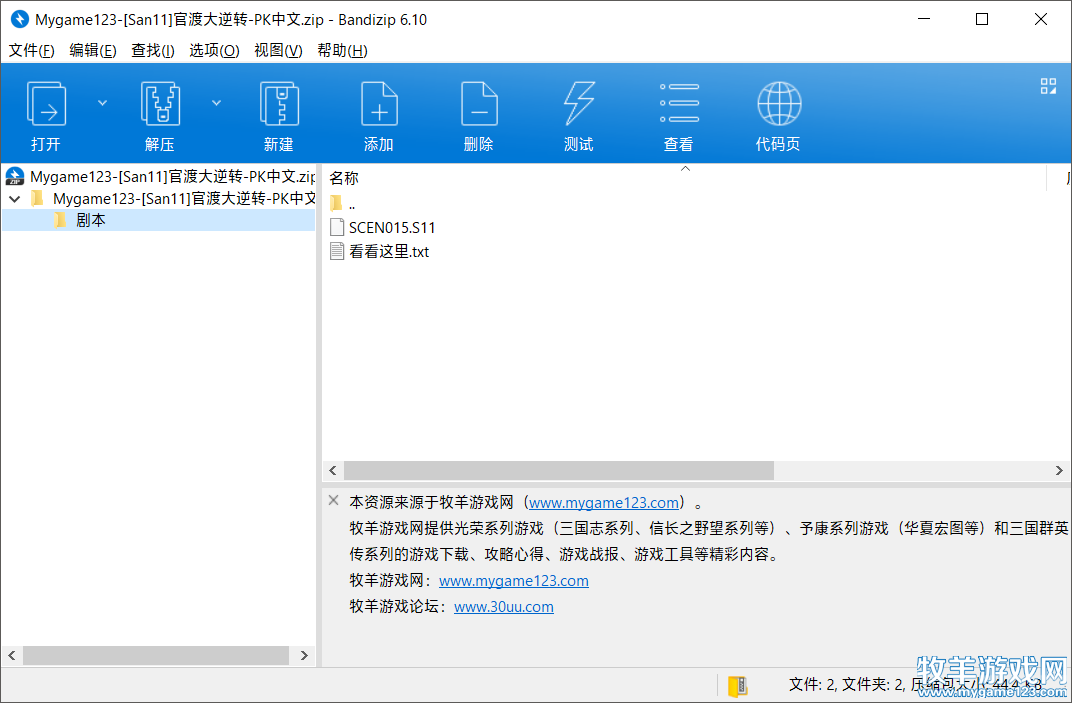Open the Help (帮助) menu
The height and width of the screenshot is (703, 1072).
(342, 51)
